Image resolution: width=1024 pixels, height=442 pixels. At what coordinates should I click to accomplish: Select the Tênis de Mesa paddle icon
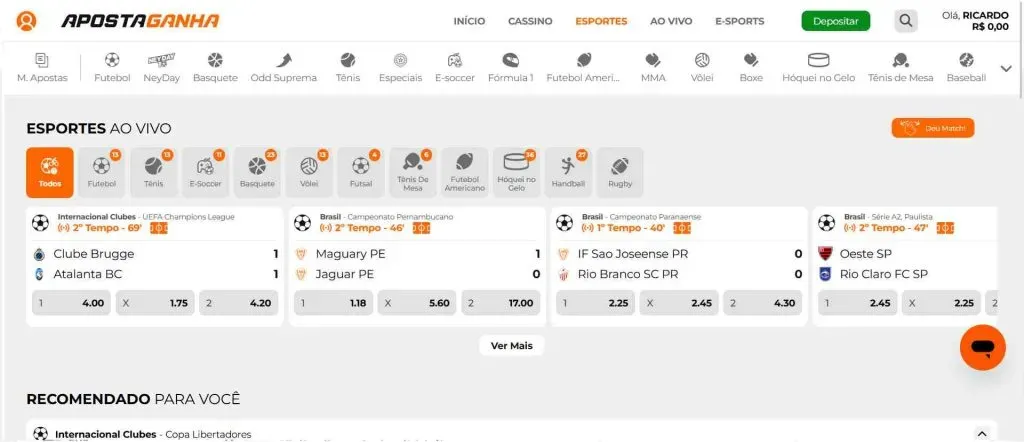(x=900, y=61)
